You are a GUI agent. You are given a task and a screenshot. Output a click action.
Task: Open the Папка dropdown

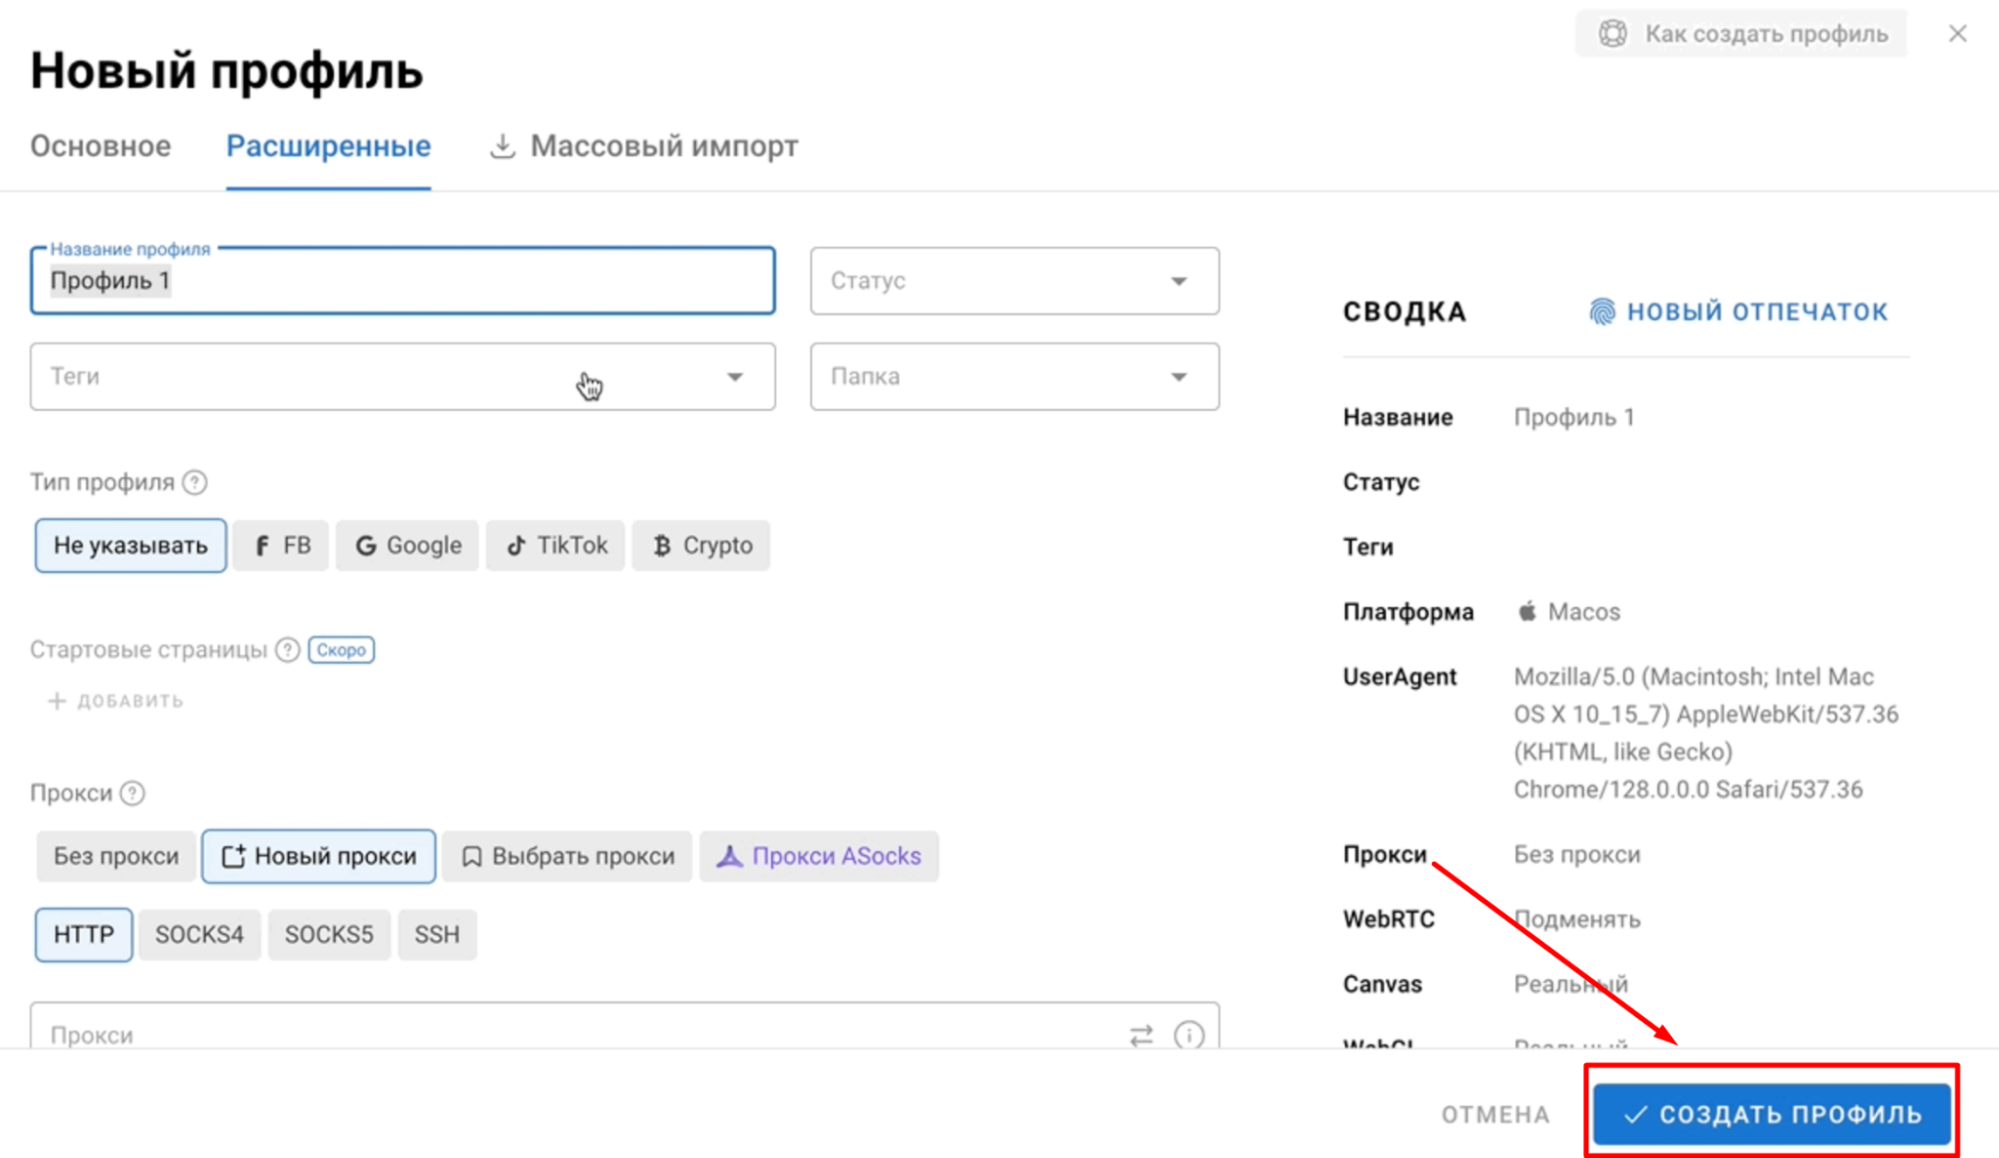coord(1015,377)
